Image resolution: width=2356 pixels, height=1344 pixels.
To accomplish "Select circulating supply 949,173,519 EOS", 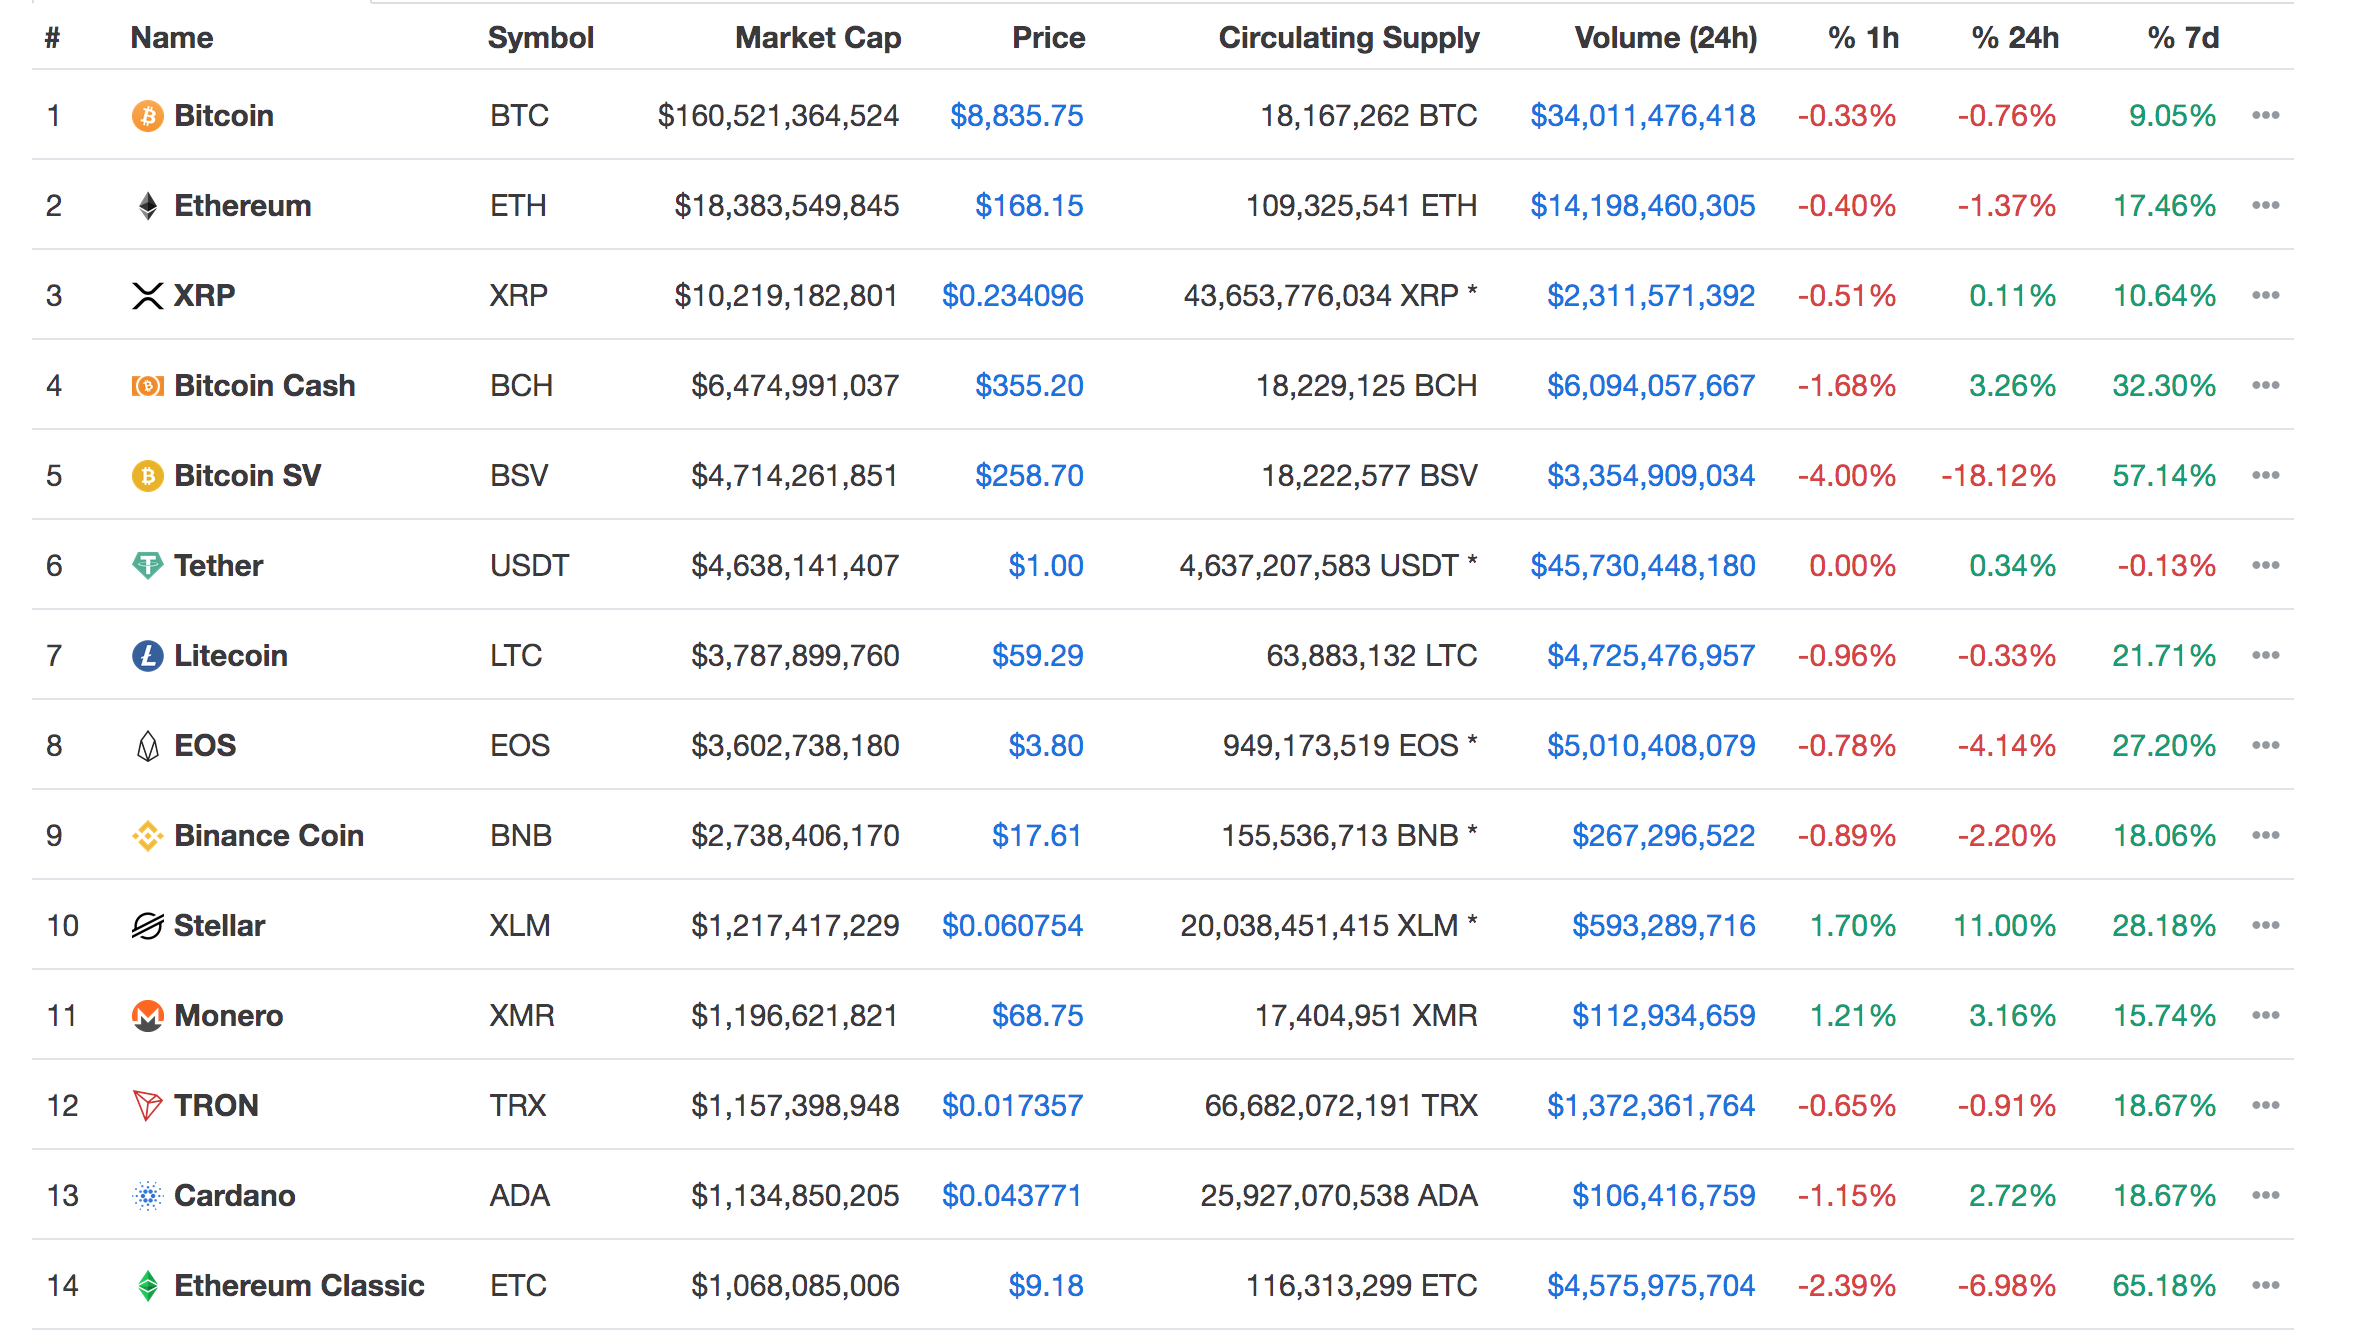I will (1350, 746).
